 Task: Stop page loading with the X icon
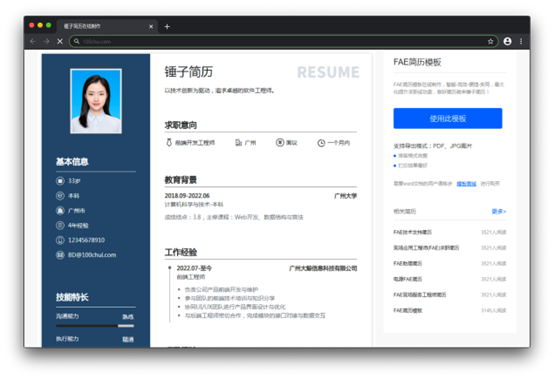(60, 41)
